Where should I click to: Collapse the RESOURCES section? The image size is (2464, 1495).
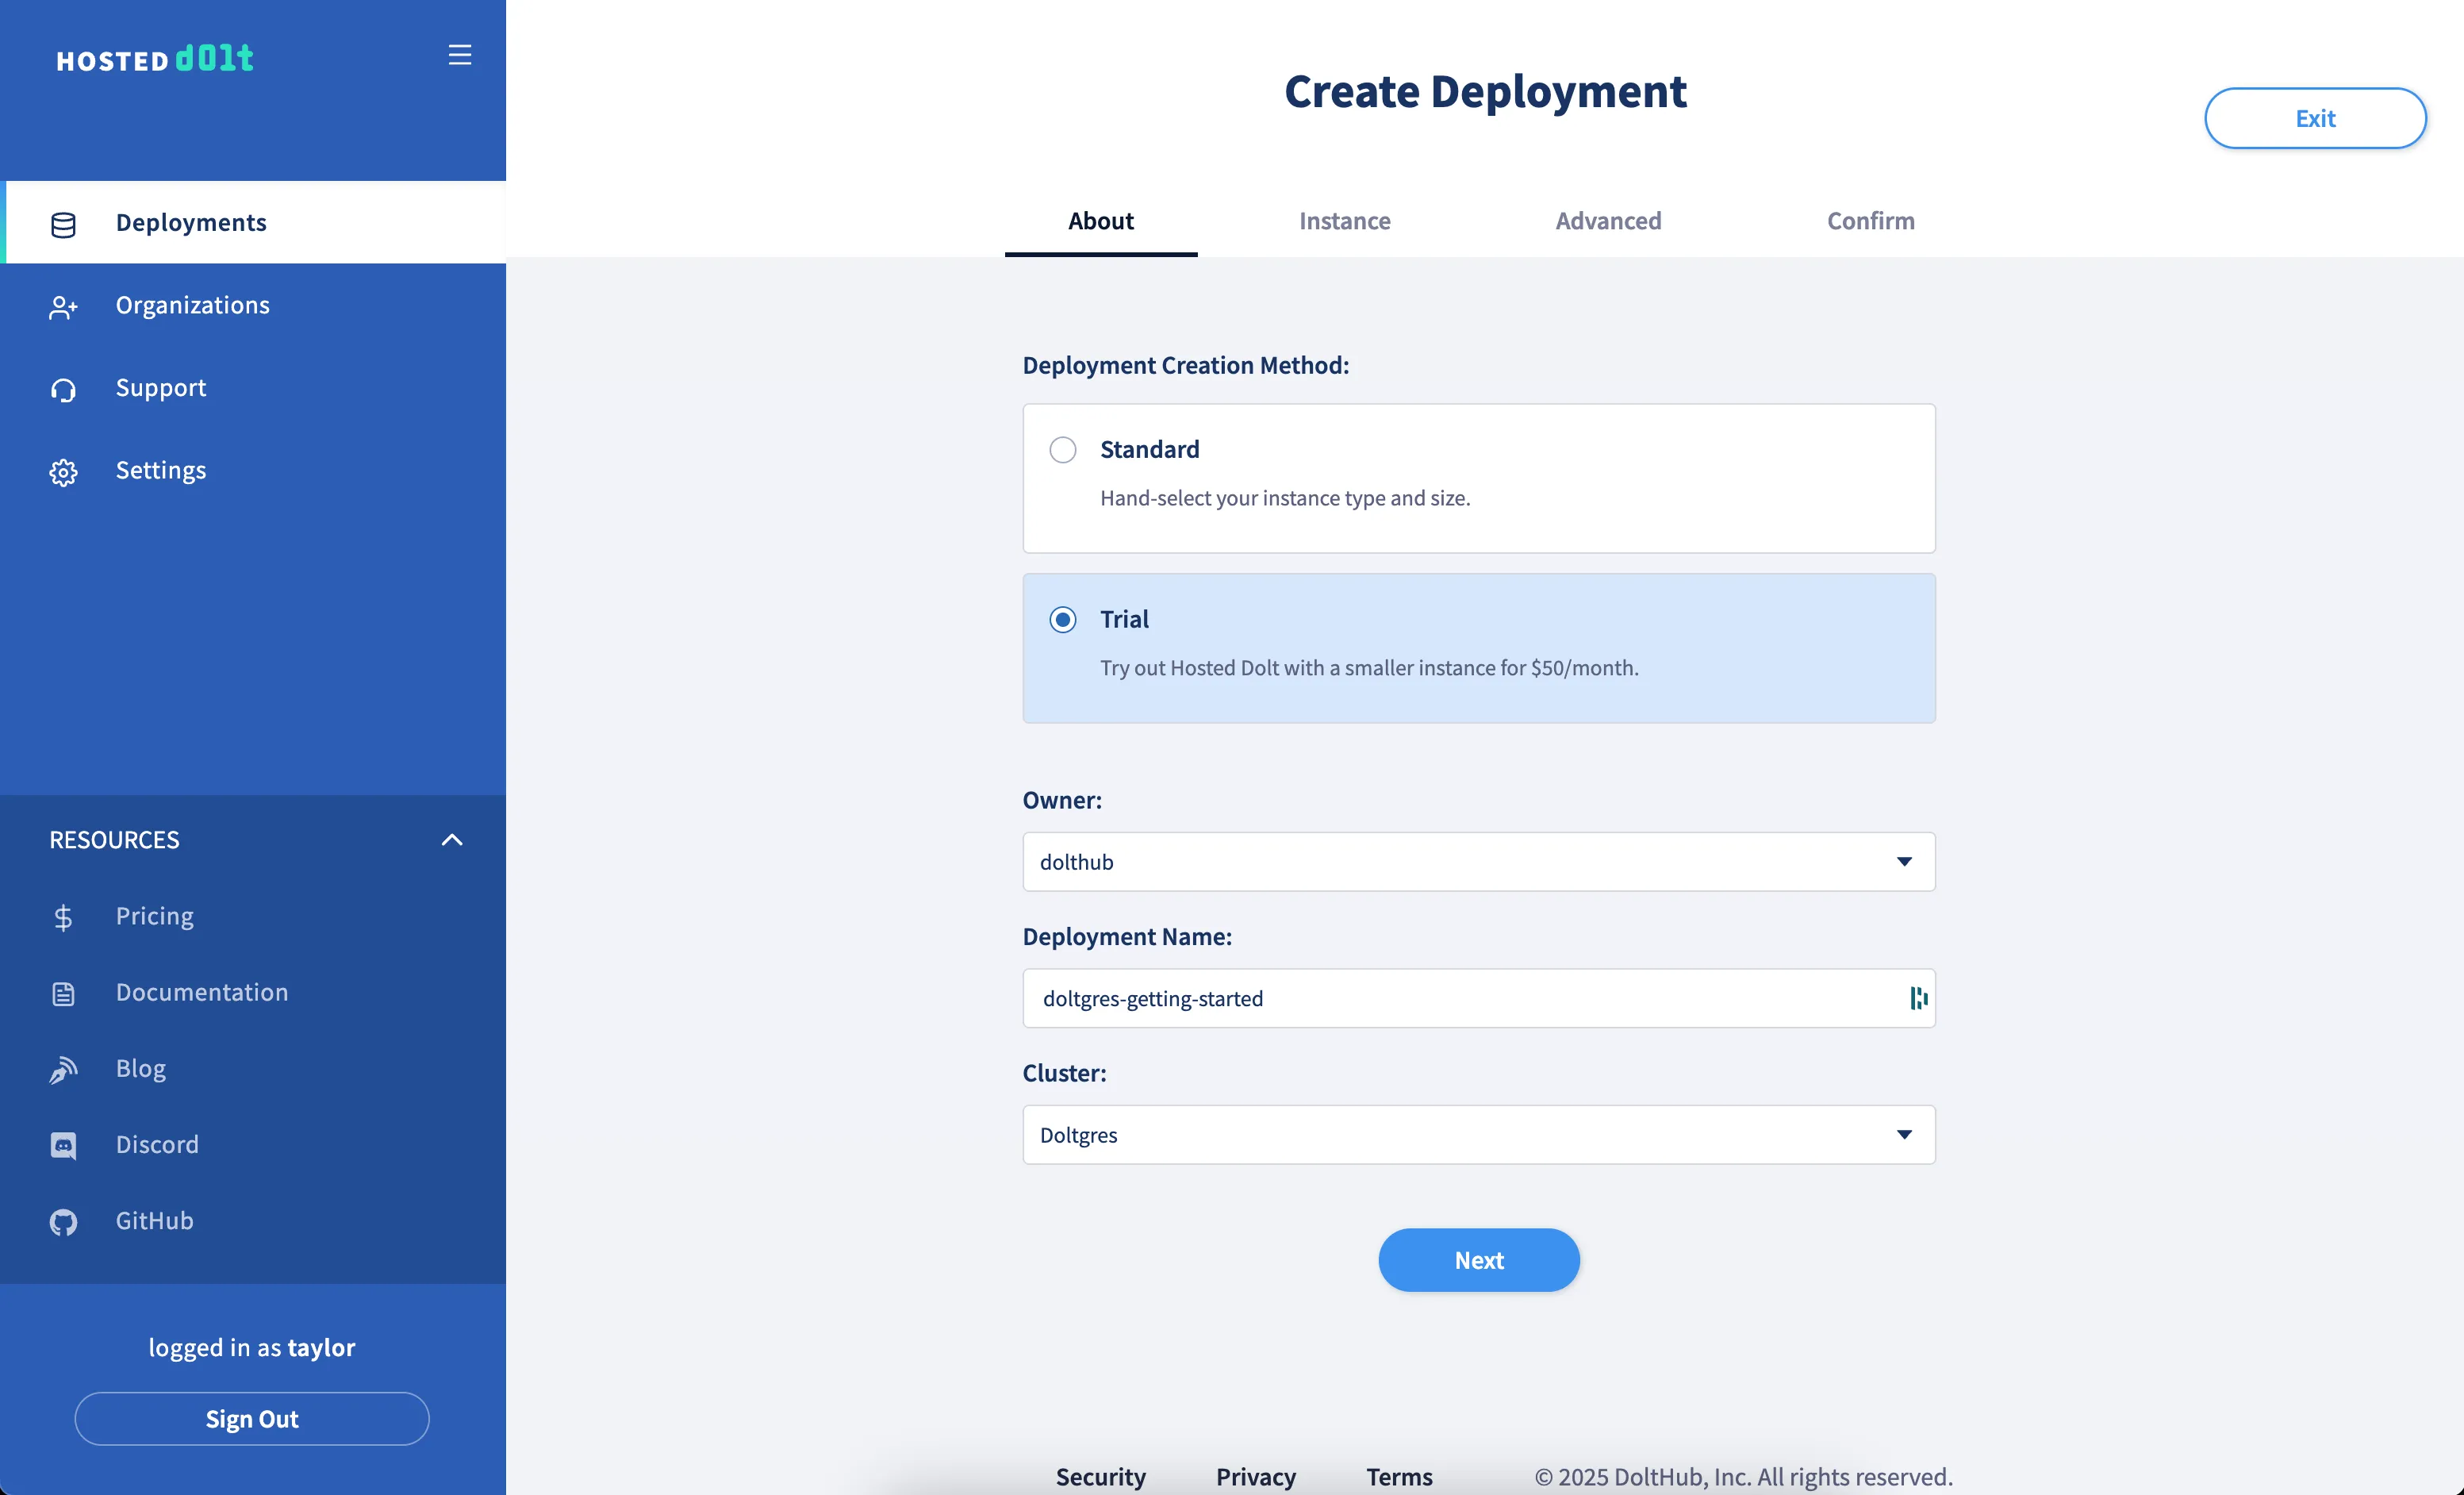(x=452, y=840)
